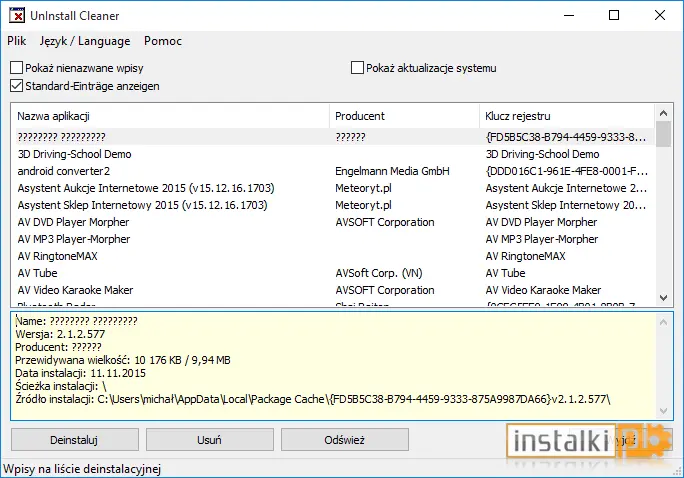Viewport: 684px width, 478px height.
Task: Select AV Tube in name column
Action: coord(38,273)
